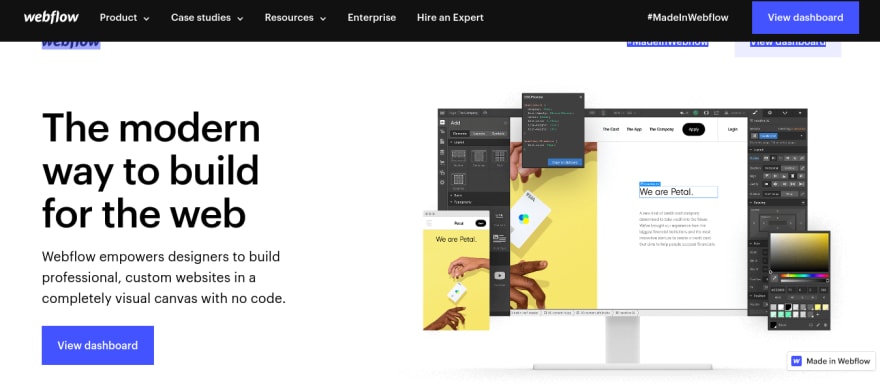Expand the Case studies dropdown
Image resolution: width=880 pixels, height=391 pixels.
click(x=207, y=18)
